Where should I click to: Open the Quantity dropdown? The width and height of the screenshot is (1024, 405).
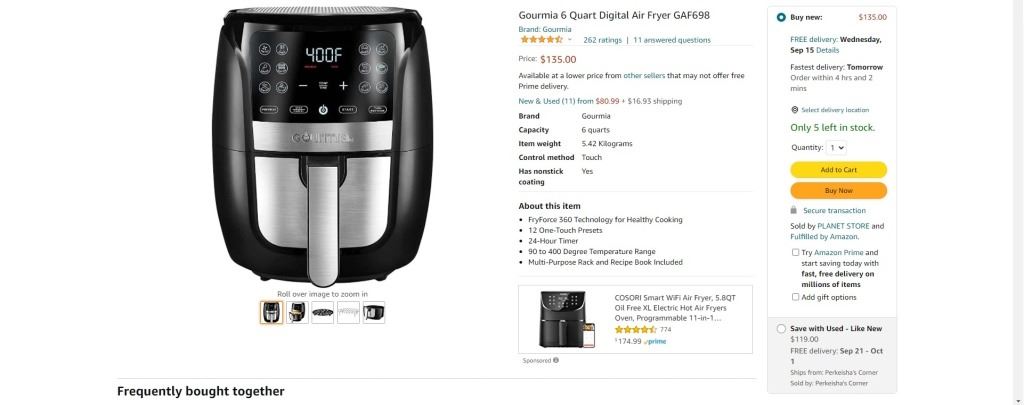click(837, 148)
